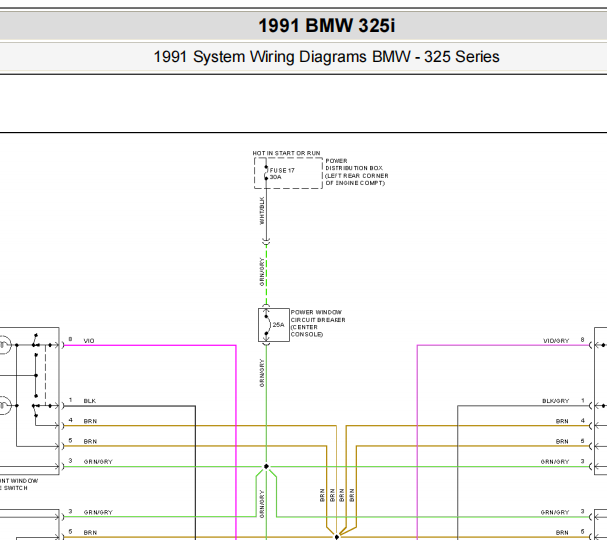Viewport: 607px width, 540px height.
Task: Click the "BRN" label at right pin 4
Action: coord(562,421)
